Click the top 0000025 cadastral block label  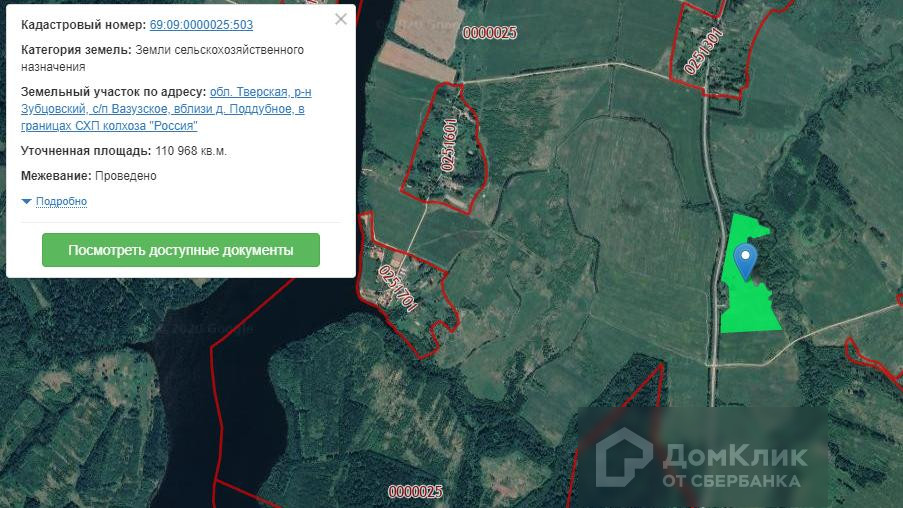490,33
